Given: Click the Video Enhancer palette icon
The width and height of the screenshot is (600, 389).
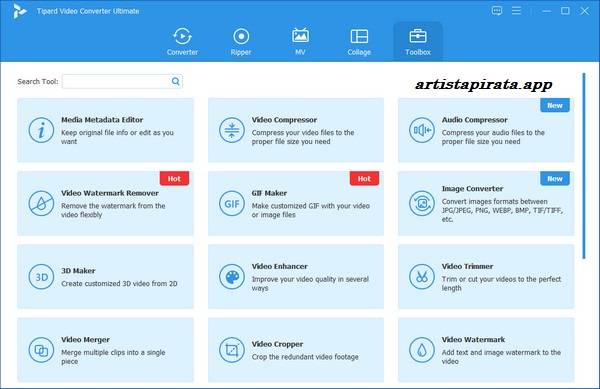Looking at the screenshot, I should point(232,277).
